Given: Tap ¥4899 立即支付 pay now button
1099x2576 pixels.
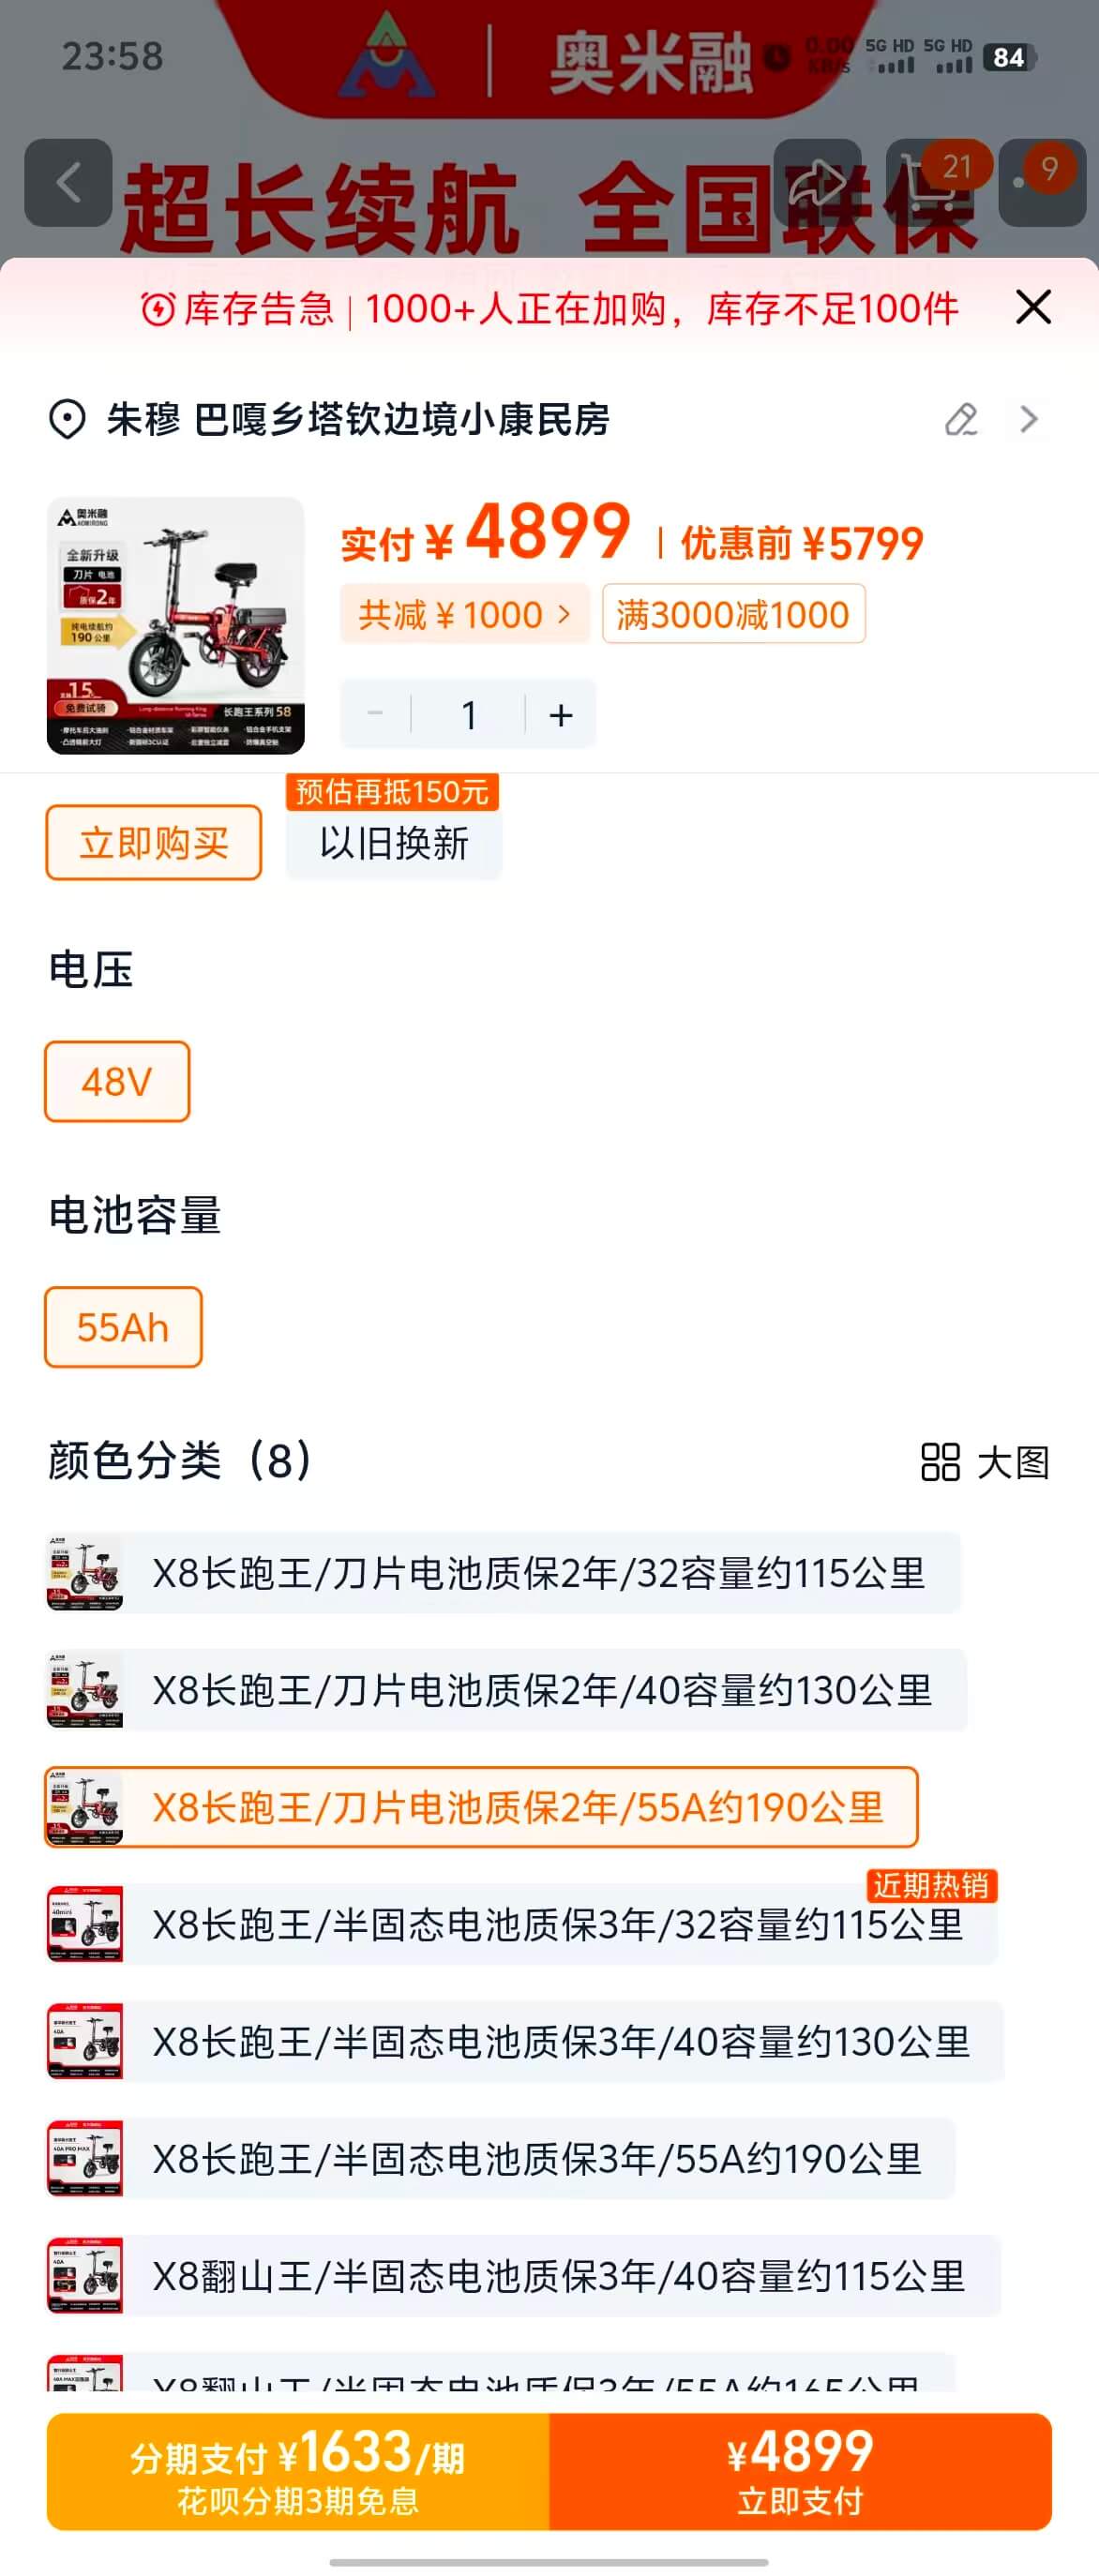Looking at the screenshot, I should pyautogui.click(x=800, y=2472).
